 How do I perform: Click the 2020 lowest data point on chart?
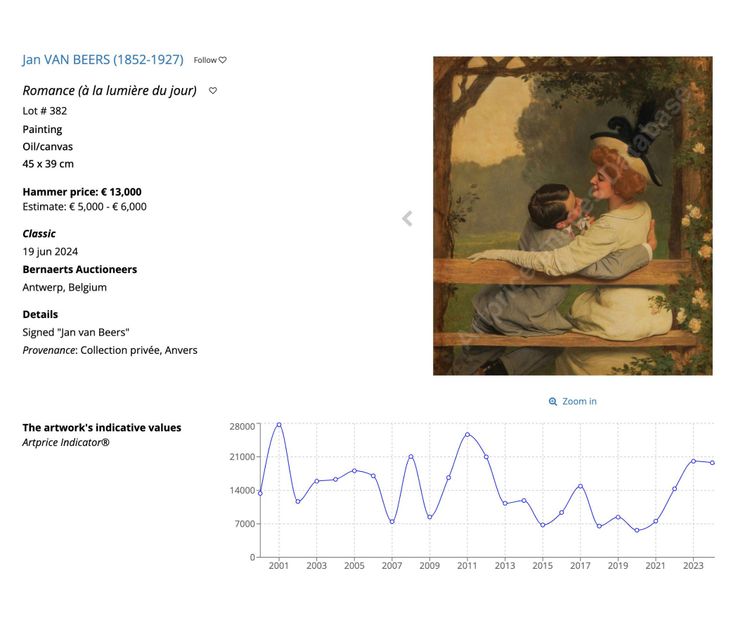[x=637, y=530]
